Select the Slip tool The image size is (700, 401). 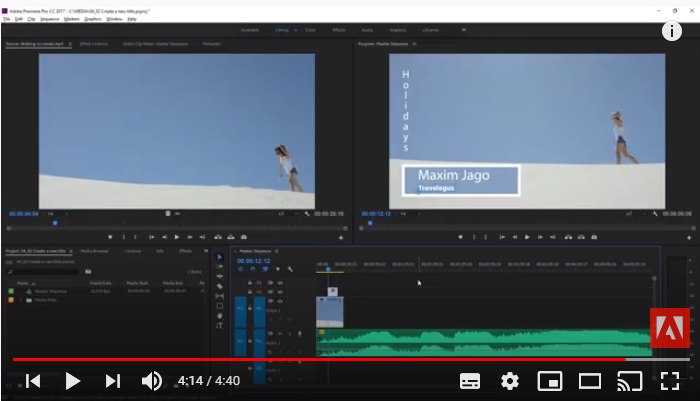(x=219, y=296)
